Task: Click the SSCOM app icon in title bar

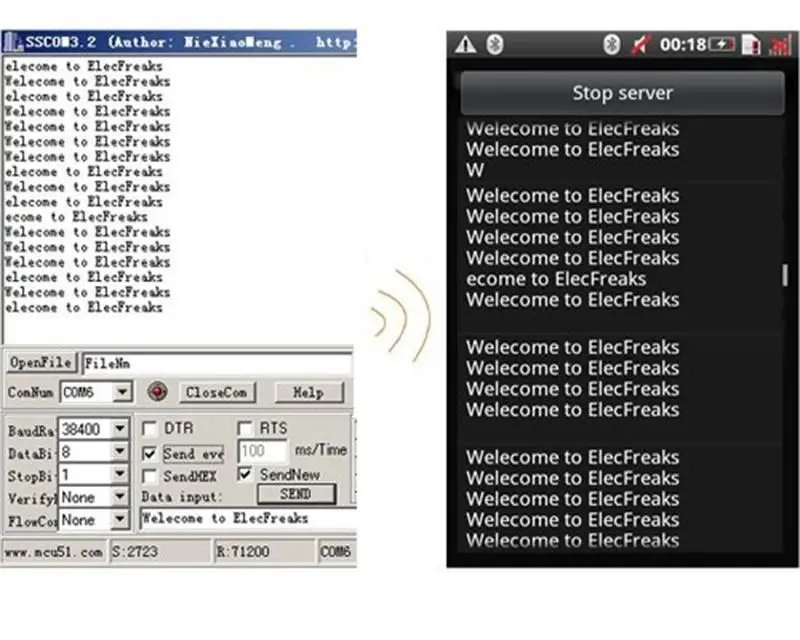Action: (13, 42)
